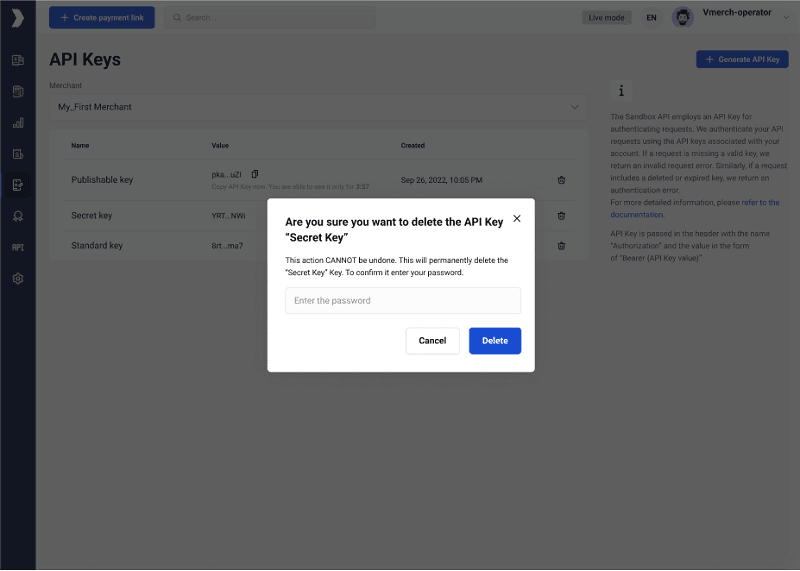
Task: Click the Generate API Key button
Action: pyautogui.click(x=742, y=59)
